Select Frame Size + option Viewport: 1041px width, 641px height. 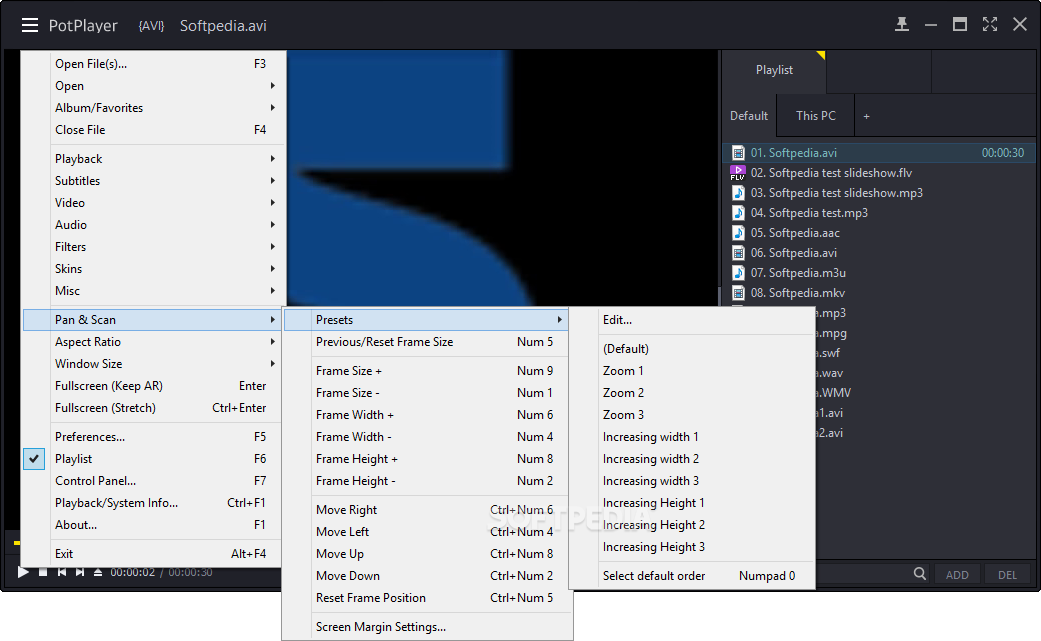click(x=427, y=370)
